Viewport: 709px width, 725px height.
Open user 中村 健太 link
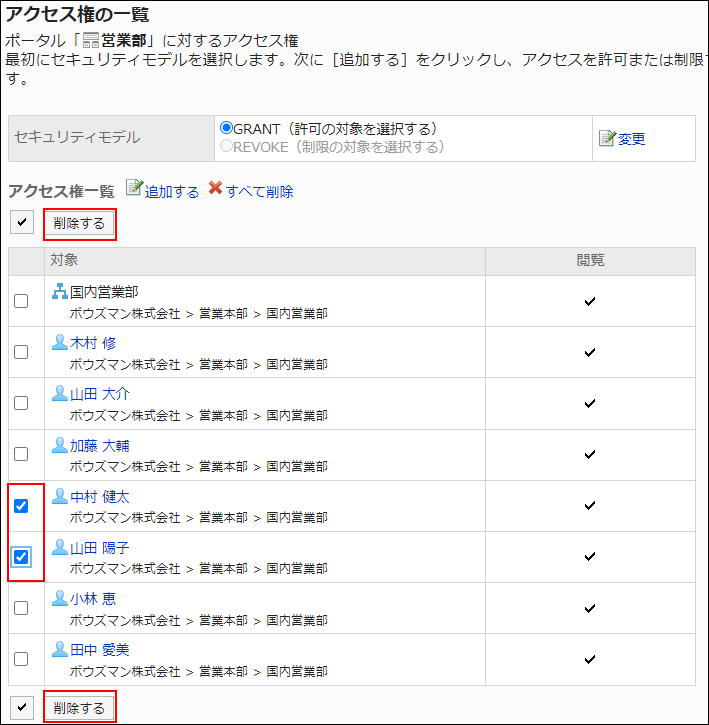point(100,497)
